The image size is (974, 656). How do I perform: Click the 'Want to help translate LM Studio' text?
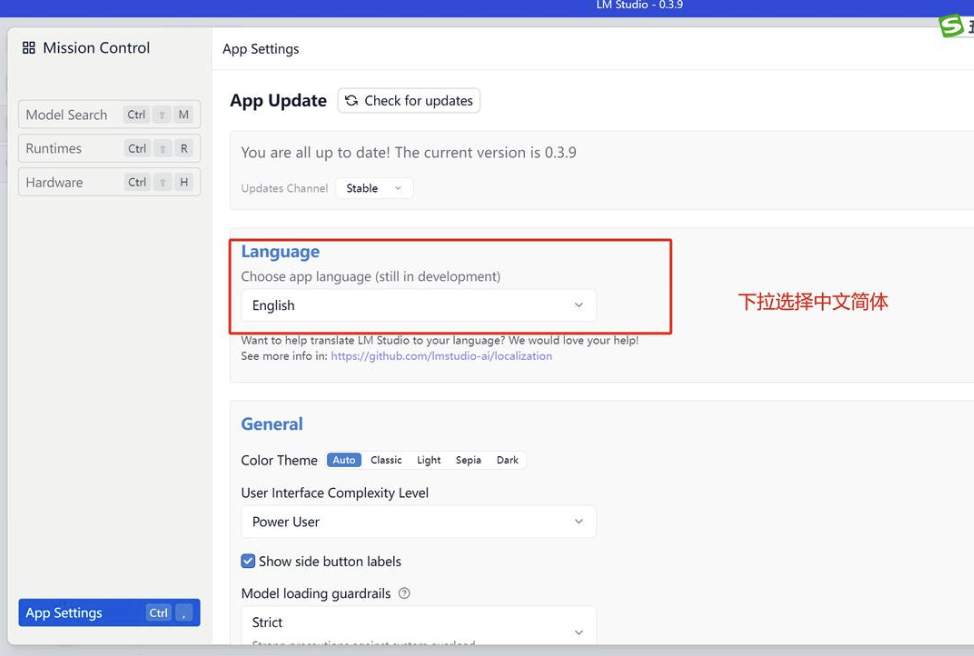click(x=440, y=340)
